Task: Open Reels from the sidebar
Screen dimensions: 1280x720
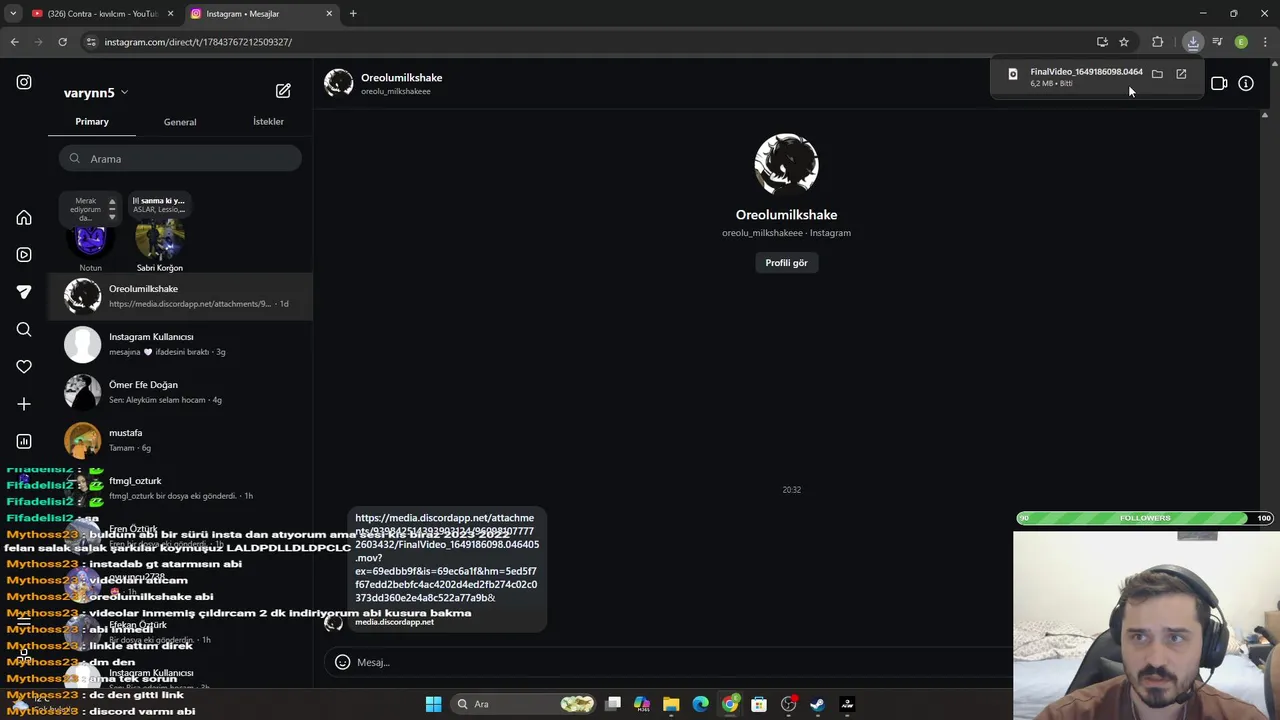Action: (24, 255)
